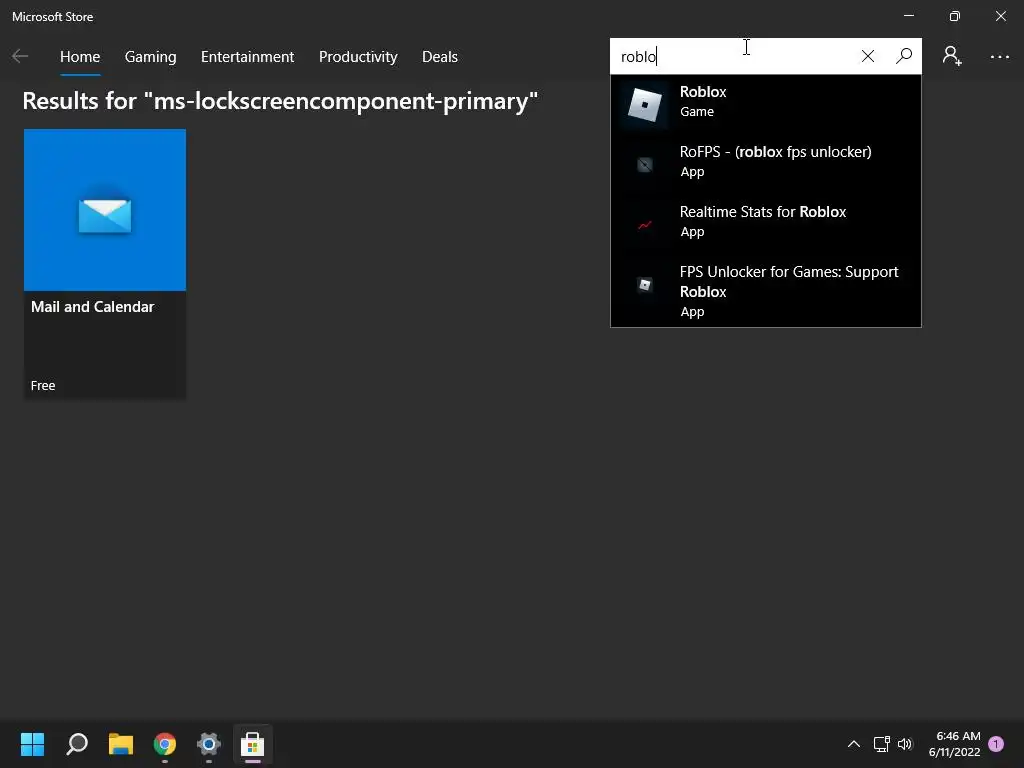Click the FPS Unlocker app icon
The width and height of the screenshot is (1024, 768).
click(645, 285)
